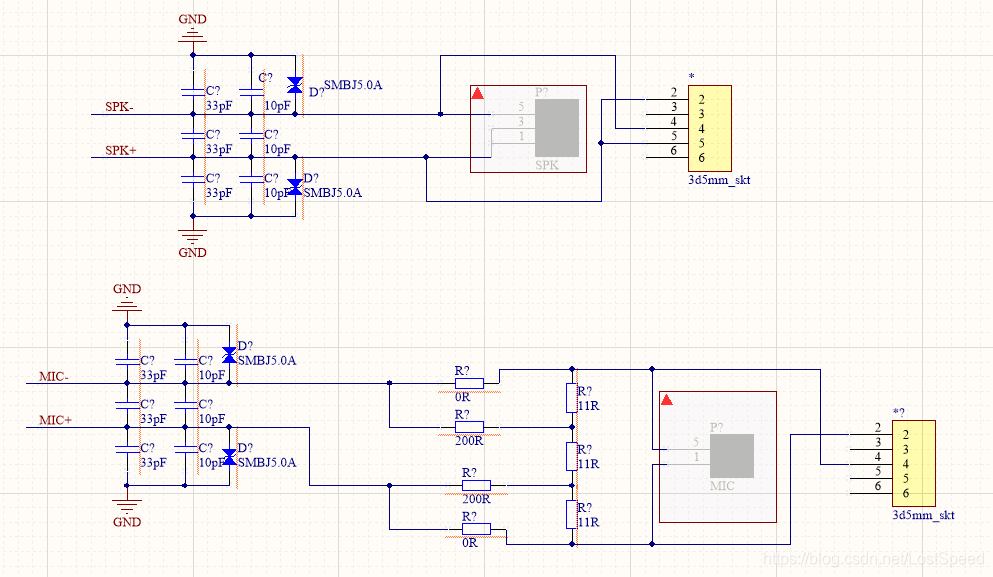The height and width of the screenshot is (577, 993).
Task: Select the 10pF capacitor between MIC- and MIC+
Action: pyautogui.click(x=186, y=405)
